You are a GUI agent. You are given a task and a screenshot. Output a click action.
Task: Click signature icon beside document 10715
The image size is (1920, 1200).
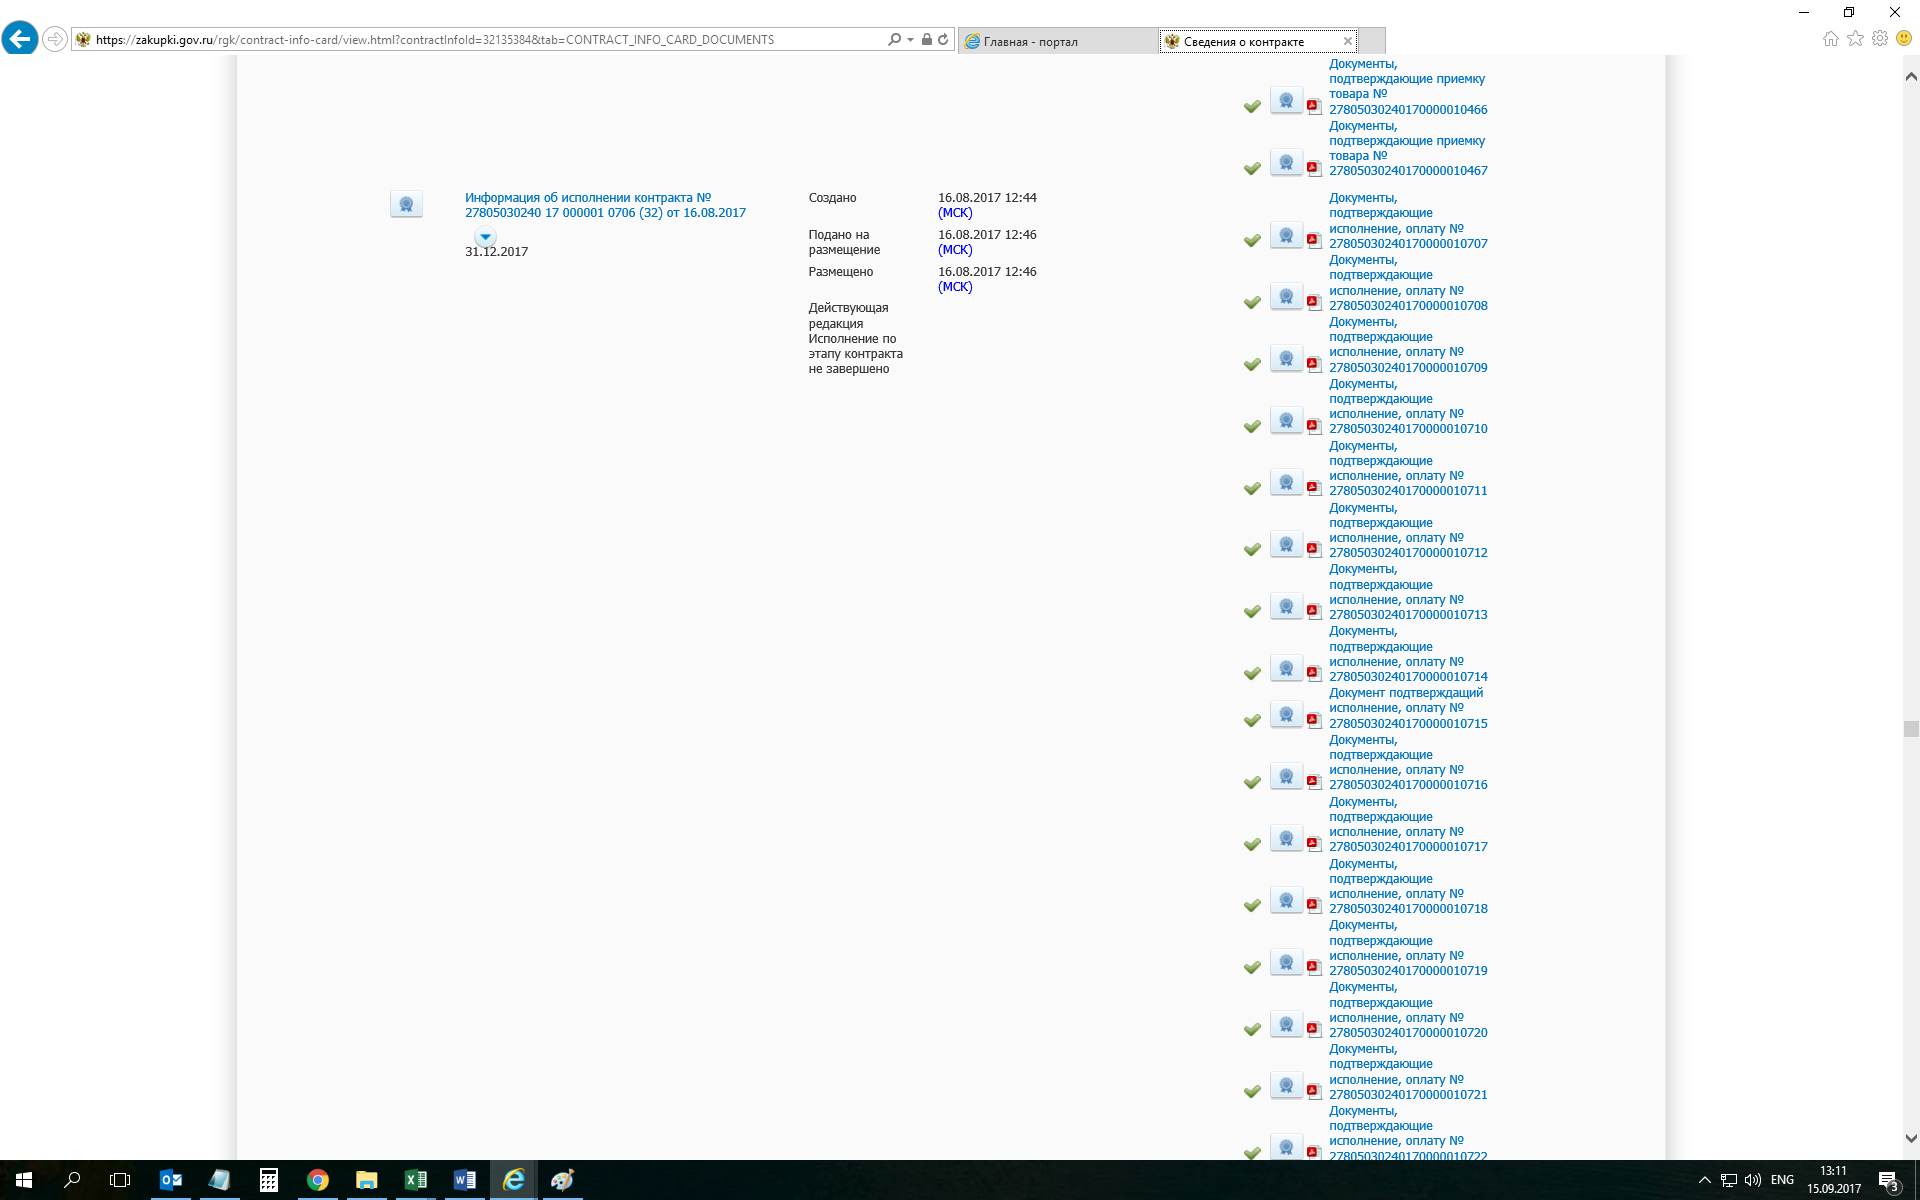[x=1286, y=715]
